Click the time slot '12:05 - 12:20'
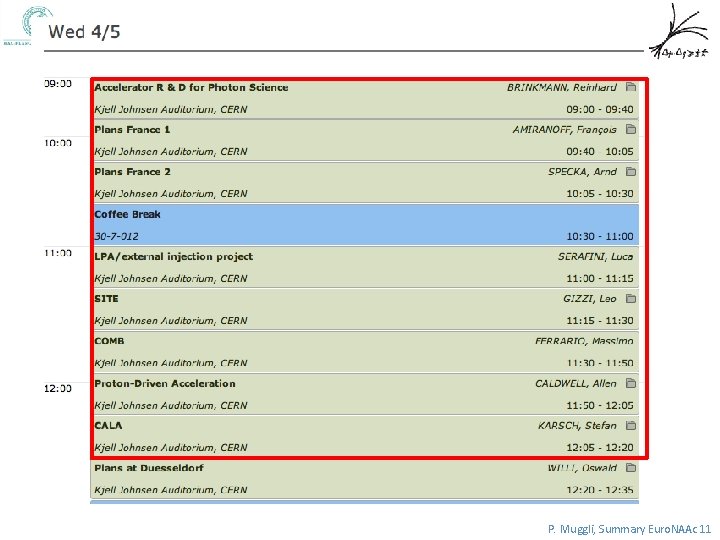The image size is (720, 540). 600,447
